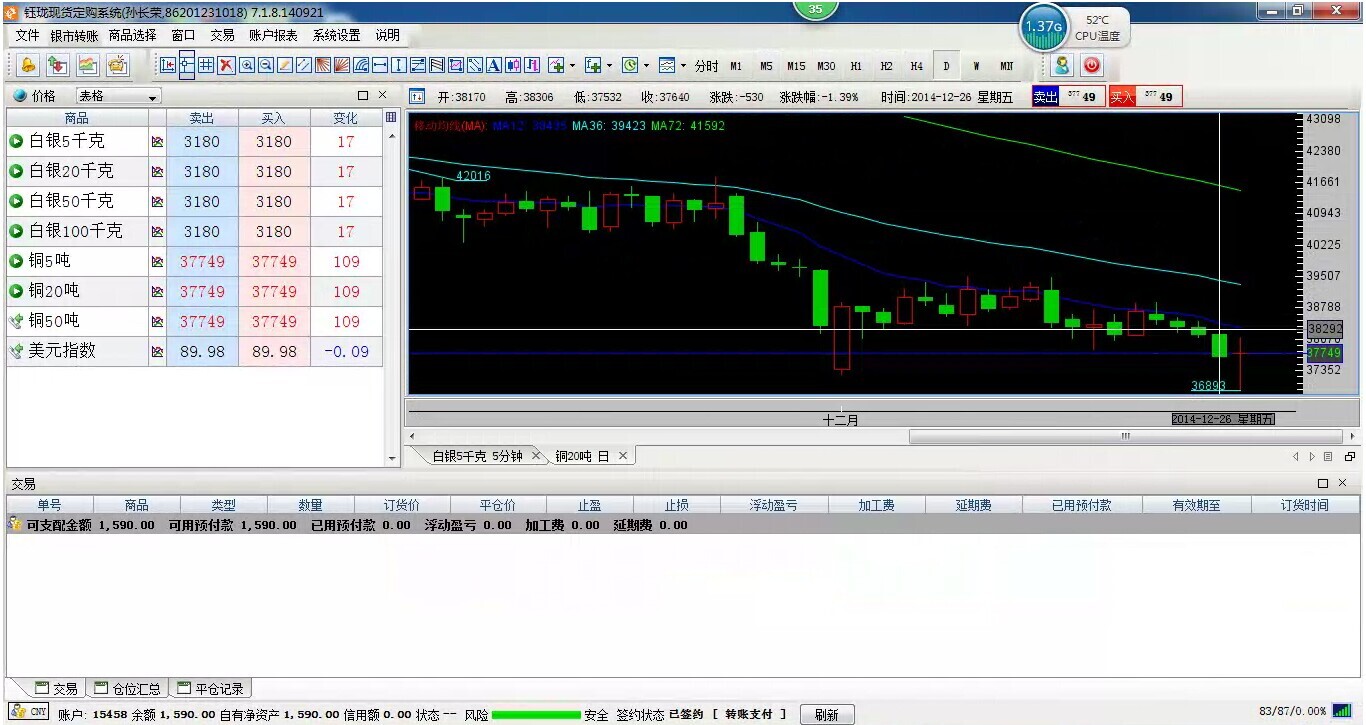This screenshot has width=1366, height=725.
Task: Click the 转账支付 link
Action: [749, 714]
